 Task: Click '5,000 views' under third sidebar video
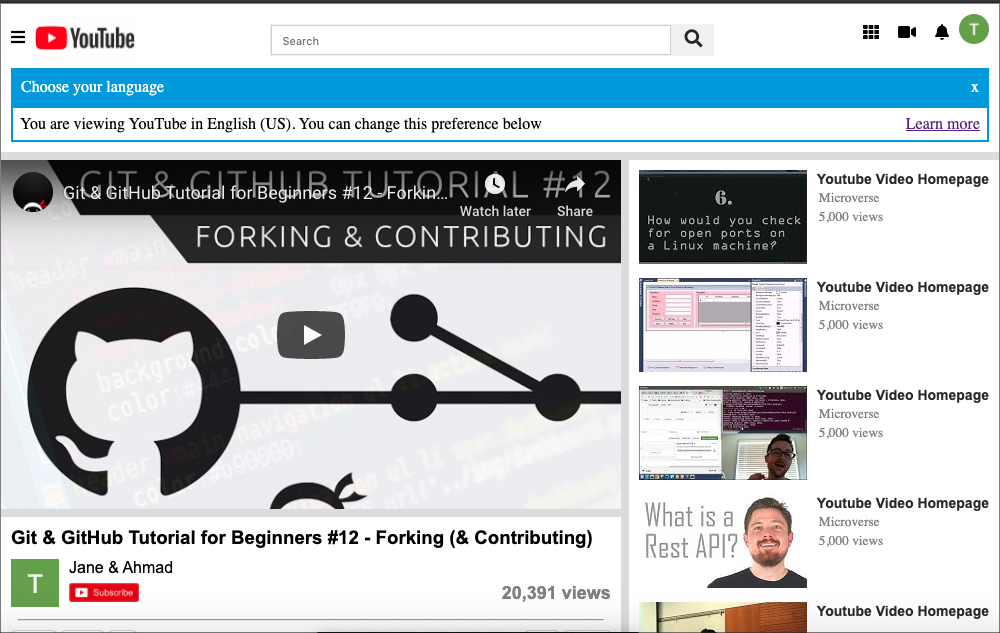(851, 433)
